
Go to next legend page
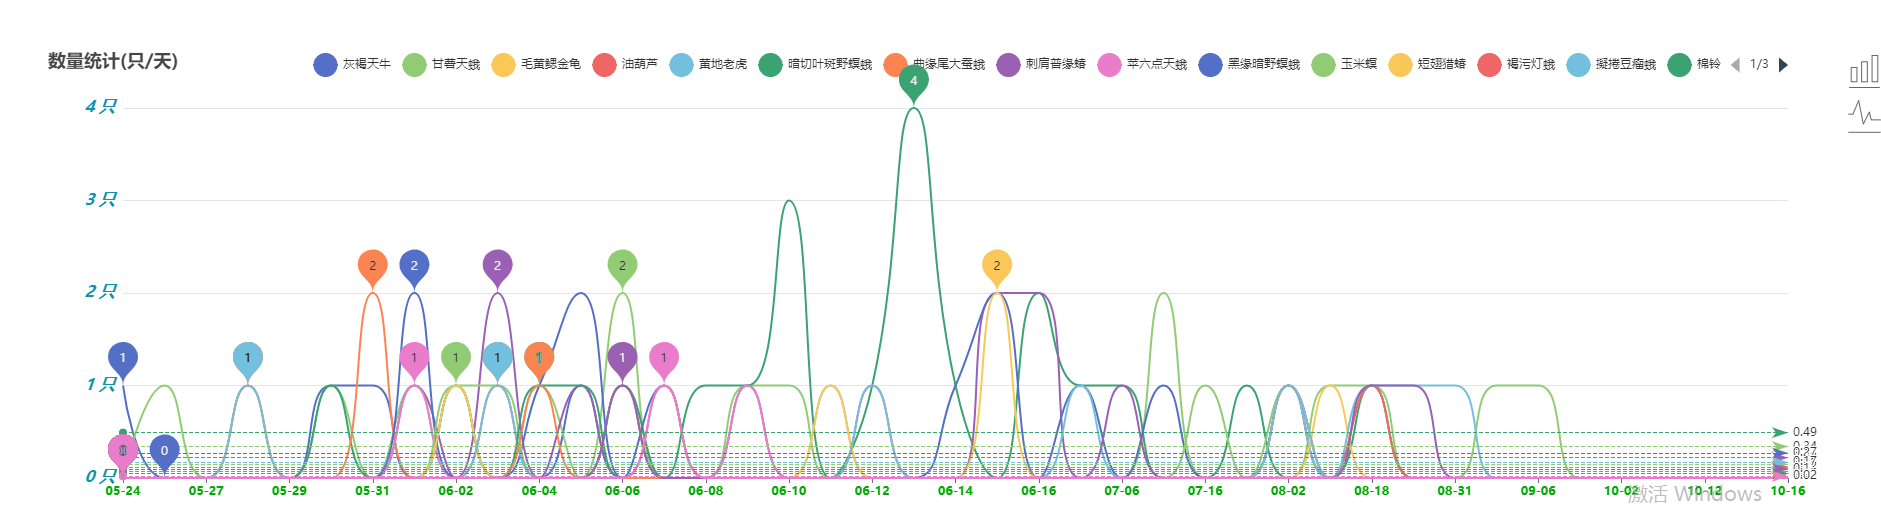[x=1783, y=65]
